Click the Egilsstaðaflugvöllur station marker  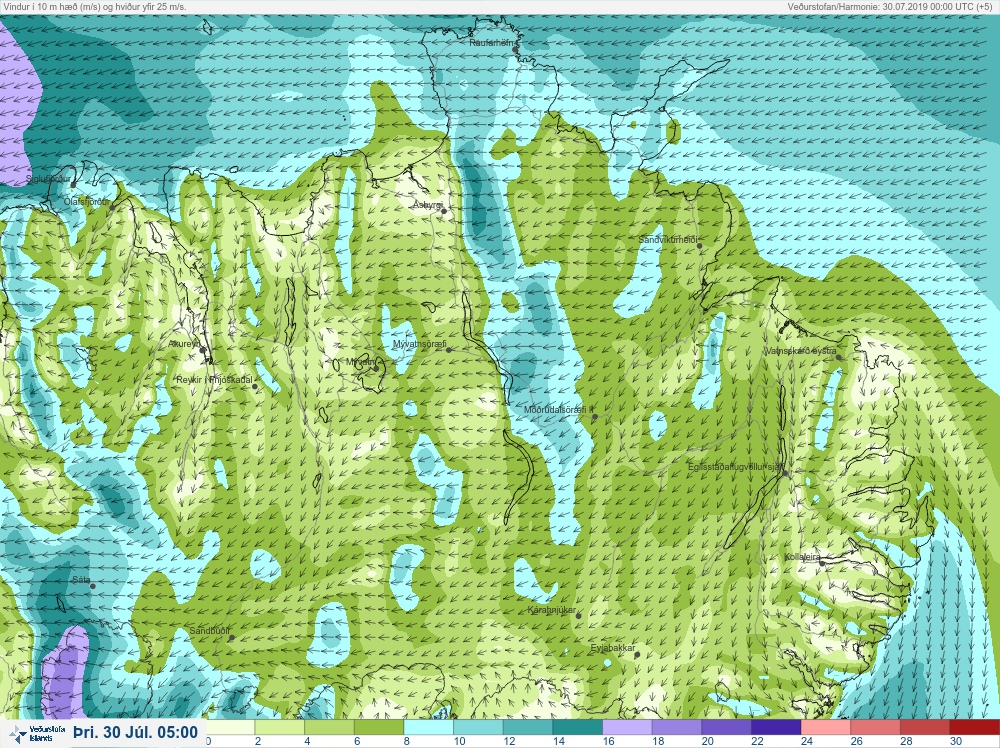[786, 474]
